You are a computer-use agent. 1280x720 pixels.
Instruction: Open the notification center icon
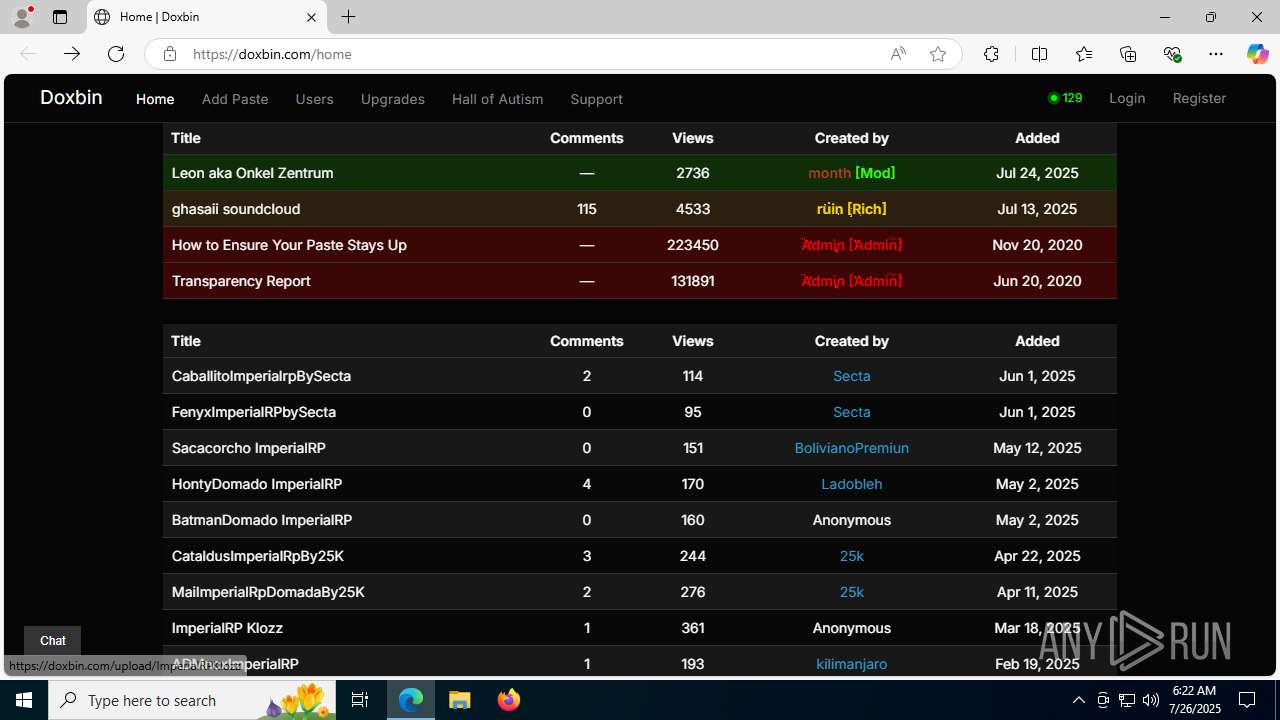pyautogui.click(x=1247, y=700)
